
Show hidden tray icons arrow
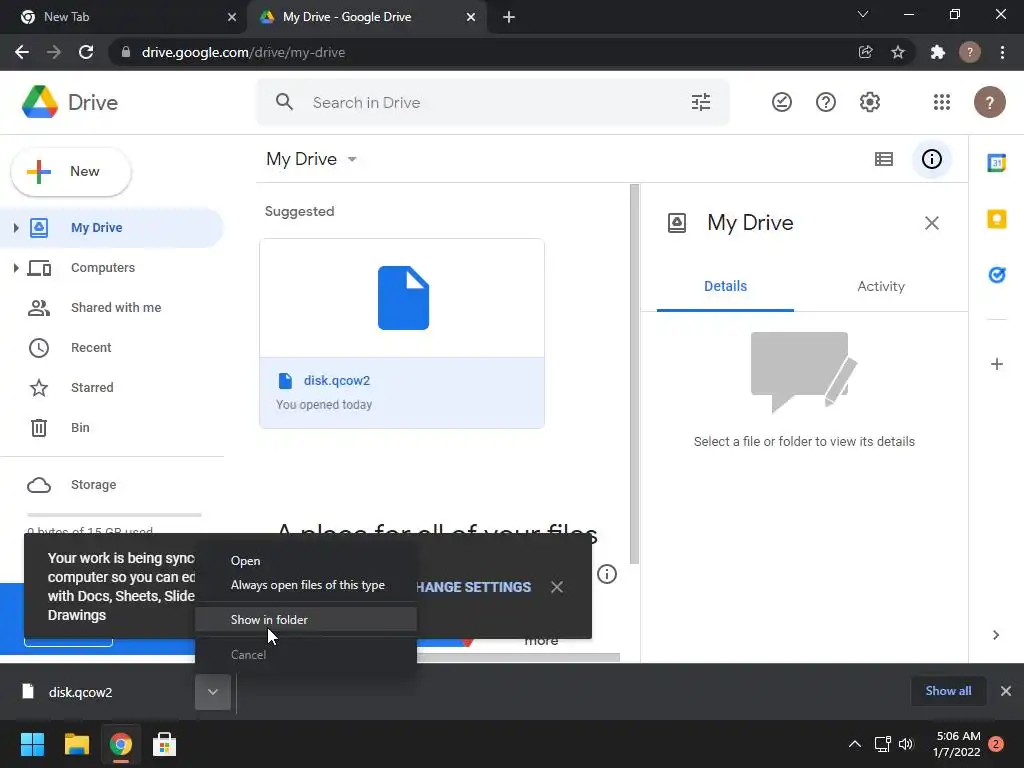pos(854,744)
